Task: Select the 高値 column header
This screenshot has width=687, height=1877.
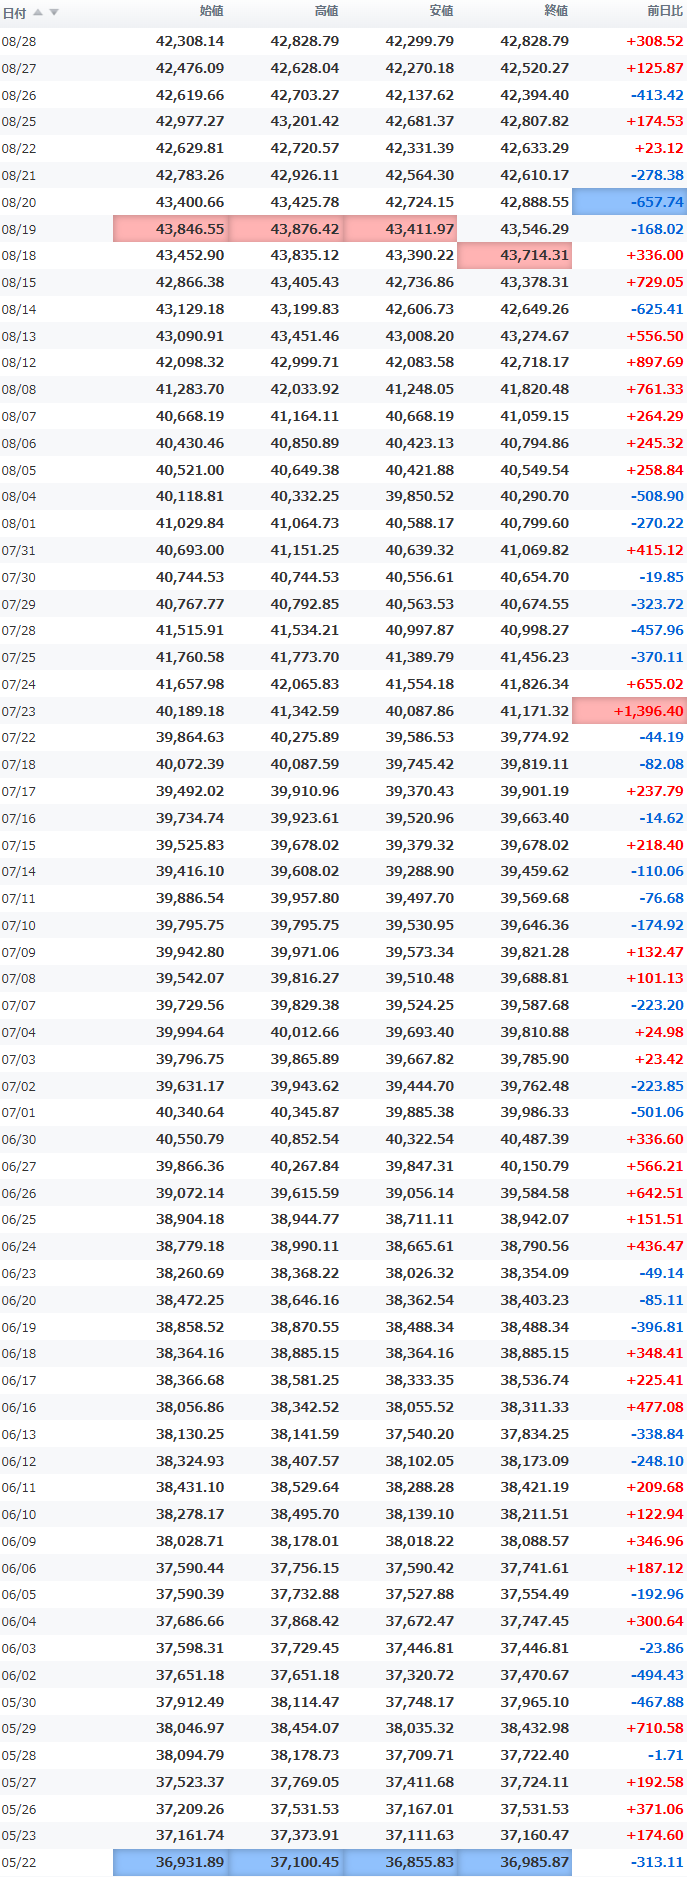Action: coord(326,11)
